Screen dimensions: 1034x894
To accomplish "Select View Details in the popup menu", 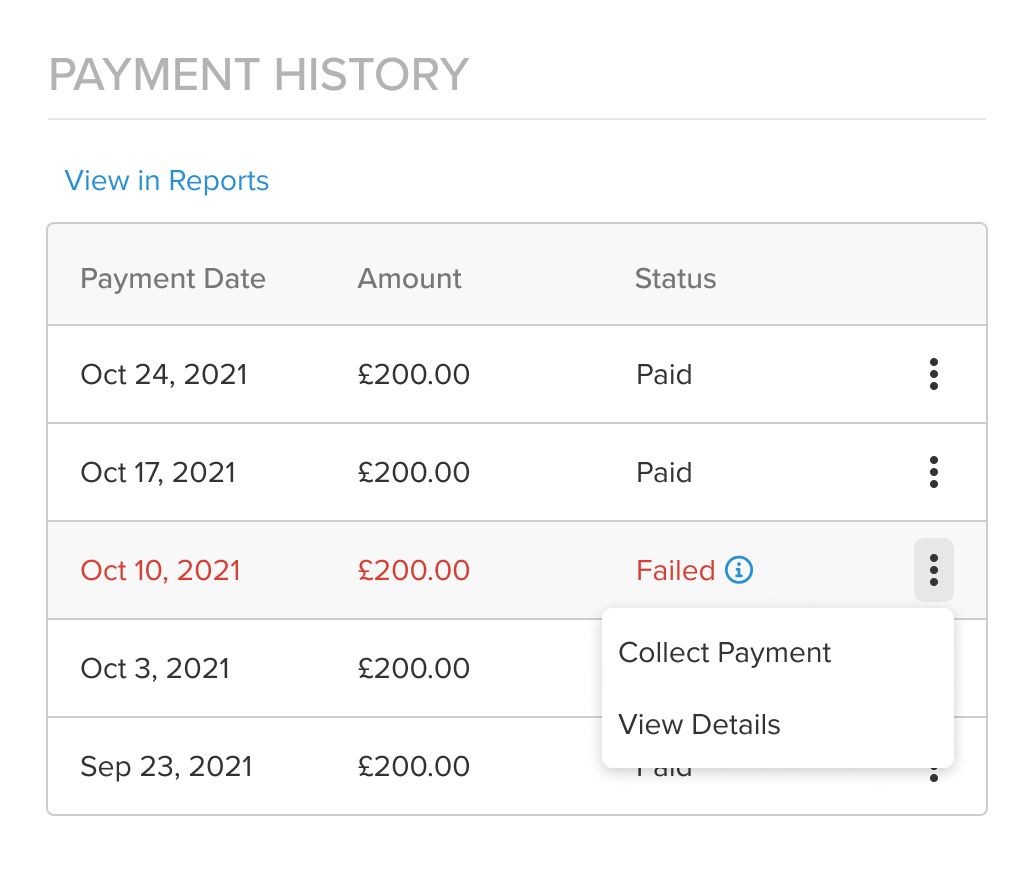I will click(700, 725).
